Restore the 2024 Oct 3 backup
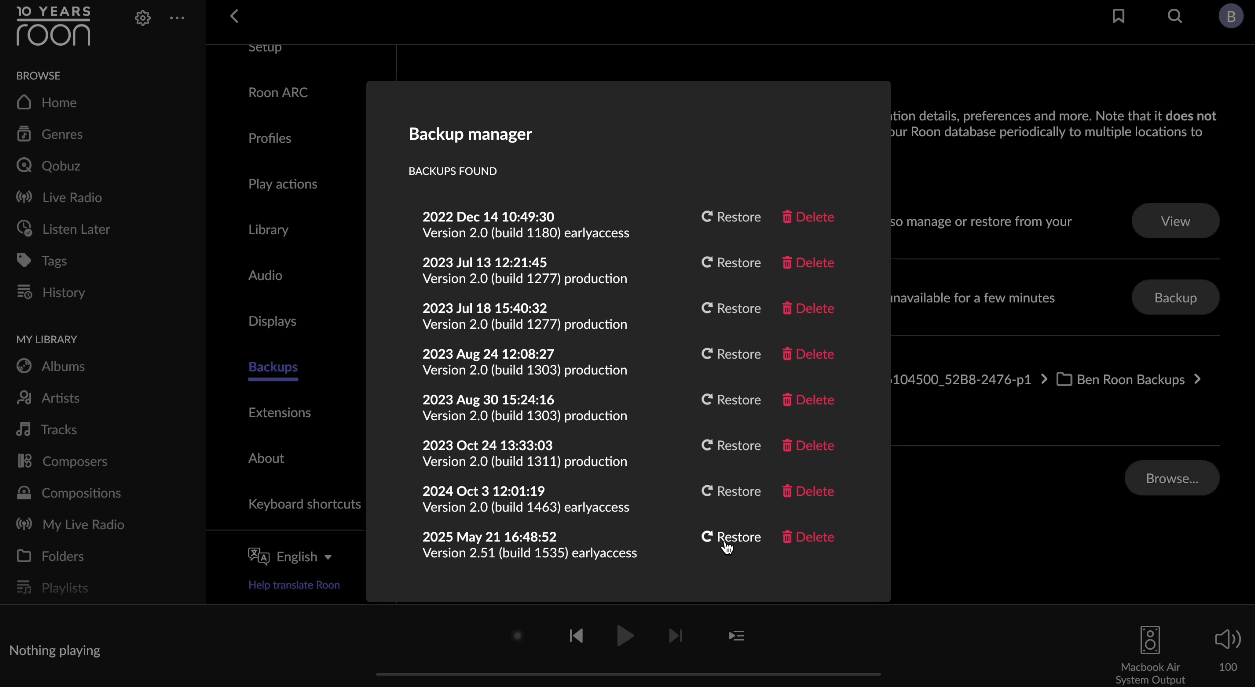 tap(731, 491)
